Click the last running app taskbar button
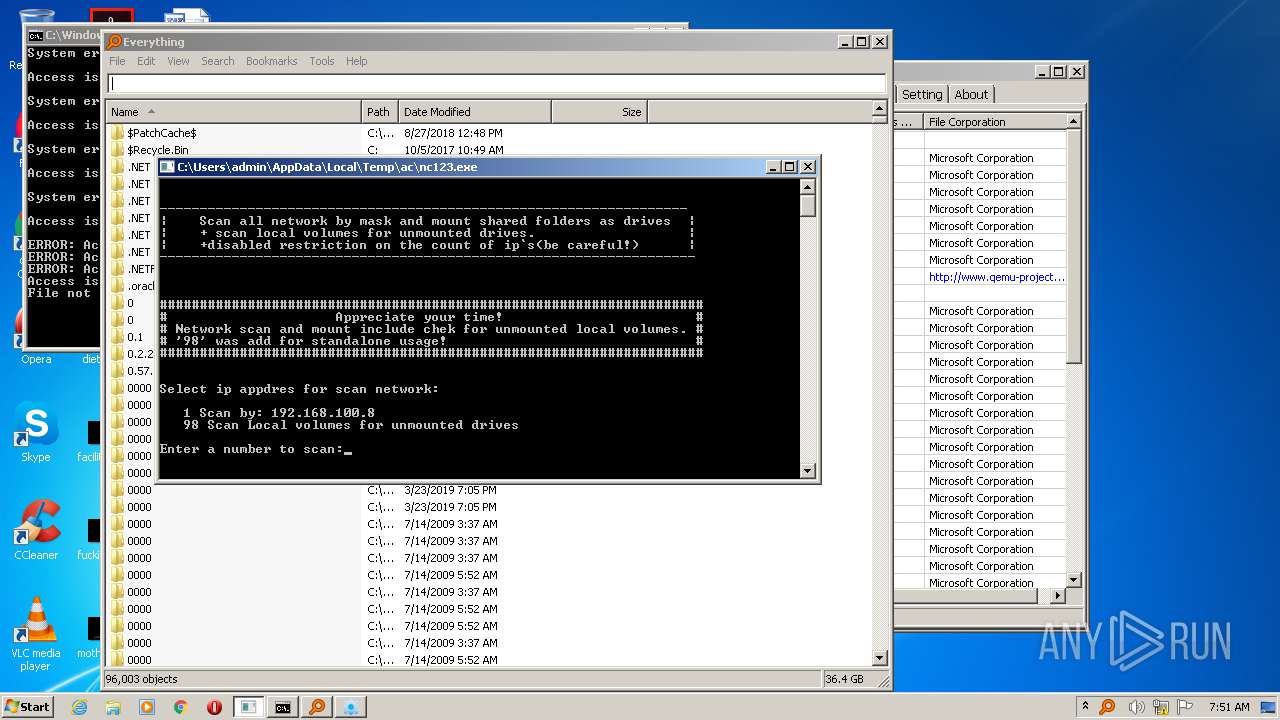 351,707
